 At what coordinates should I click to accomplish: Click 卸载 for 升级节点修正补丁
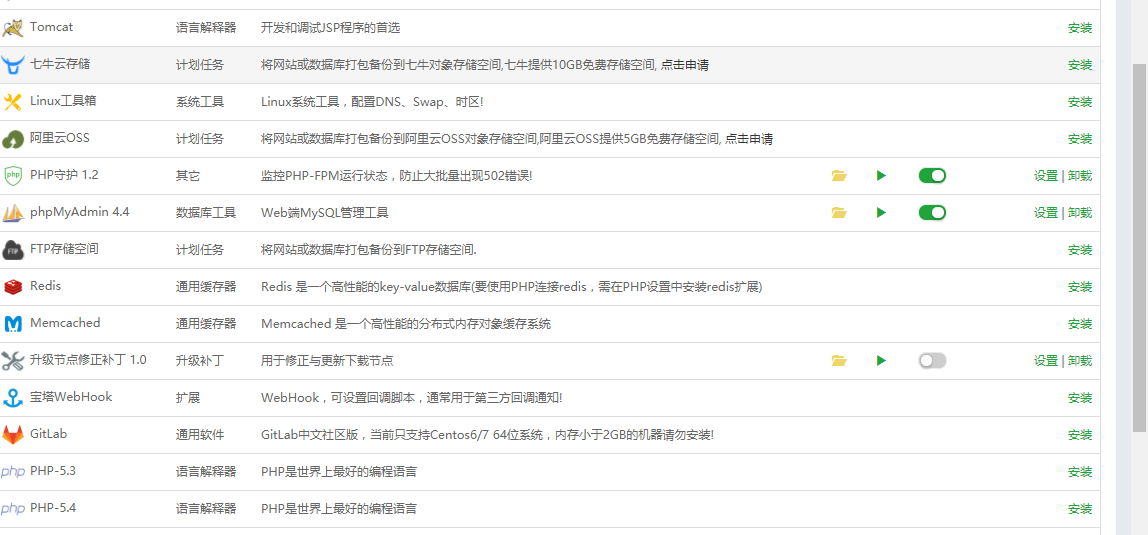point(1080,361)
